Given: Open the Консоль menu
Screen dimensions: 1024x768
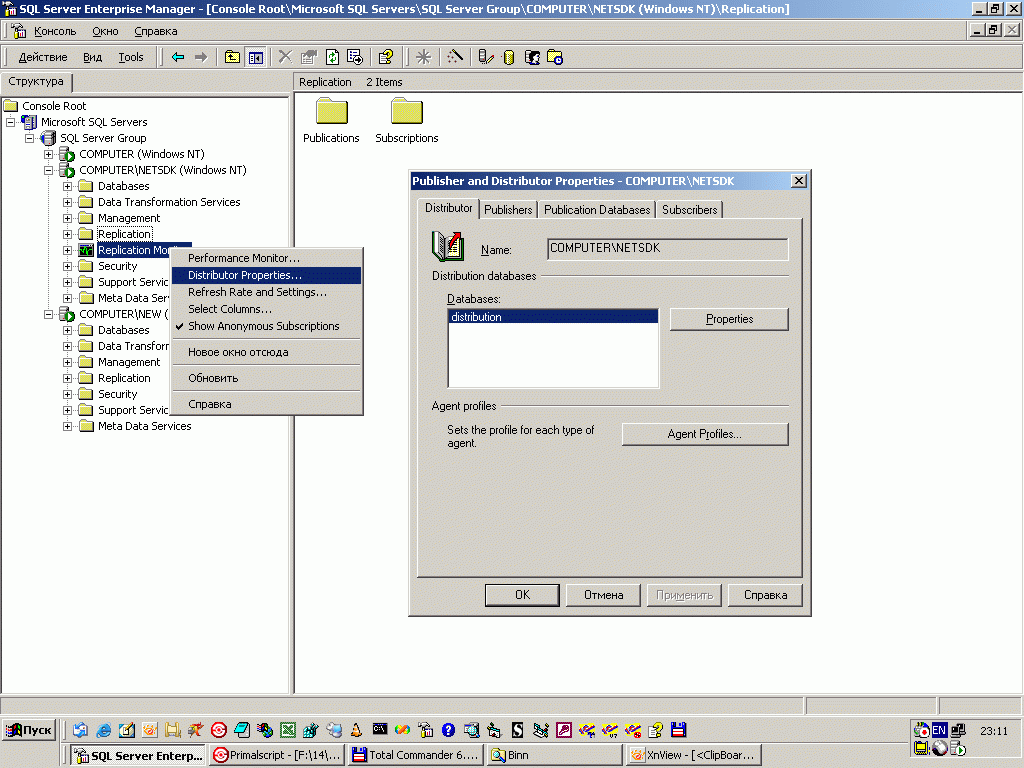Looking at the screenshot, I should click(55, 31).
